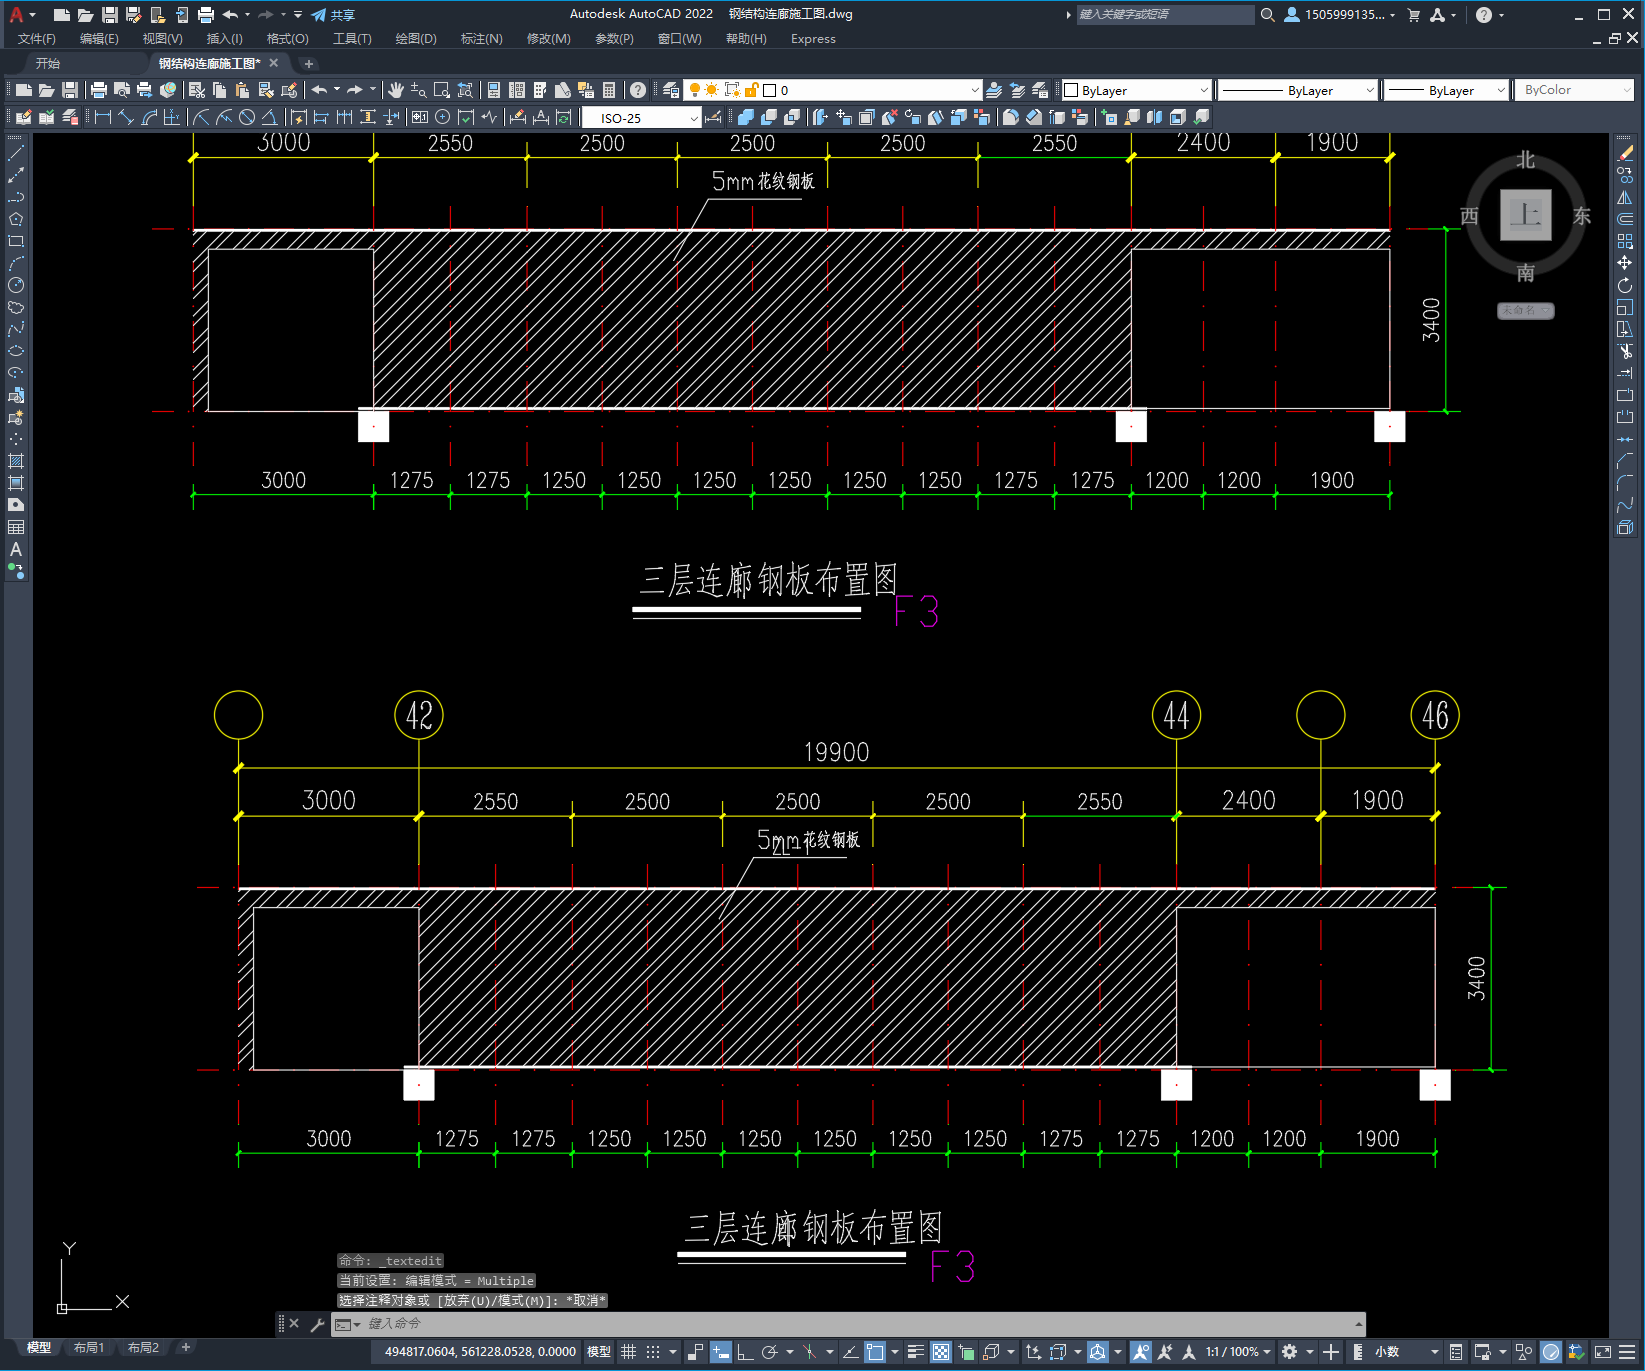Viewport: 1645px width, 1371px height.
Task: Open the 标注(N) menu
Action: (481, 39)
